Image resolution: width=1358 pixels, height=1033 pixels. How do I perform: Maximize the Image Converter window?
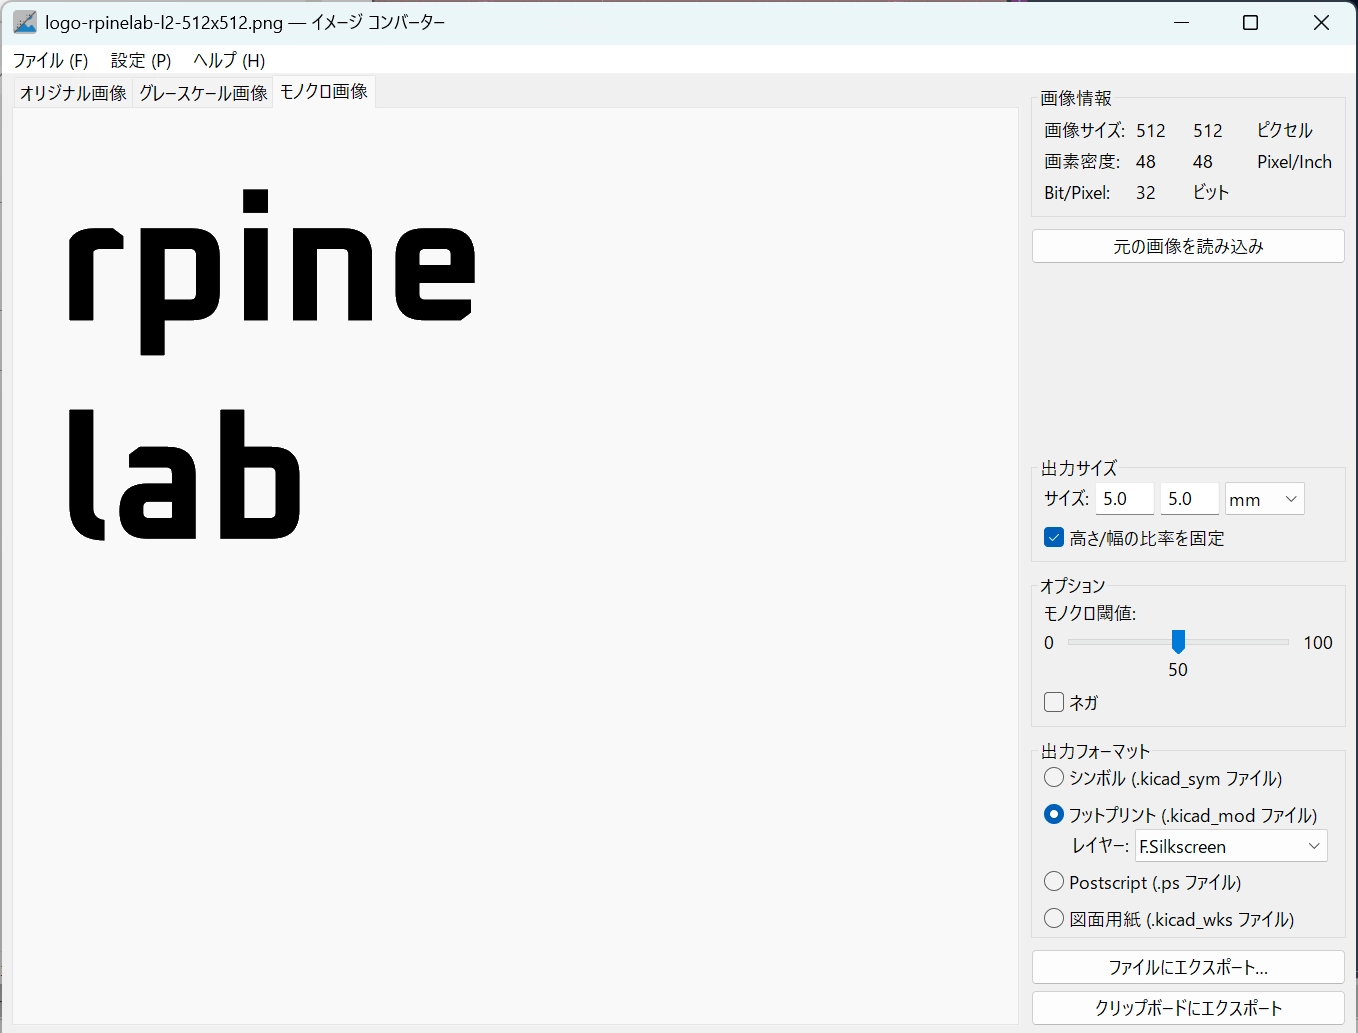[x=1250, y=22]
